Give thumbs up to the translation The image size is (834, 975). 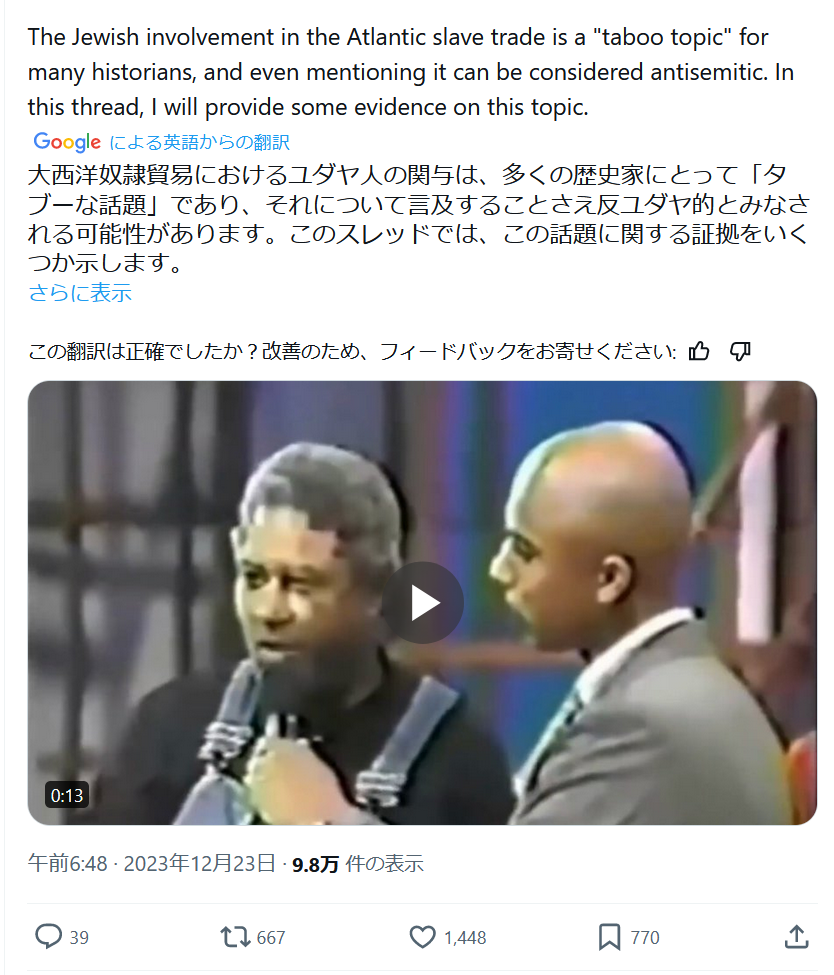698,351
